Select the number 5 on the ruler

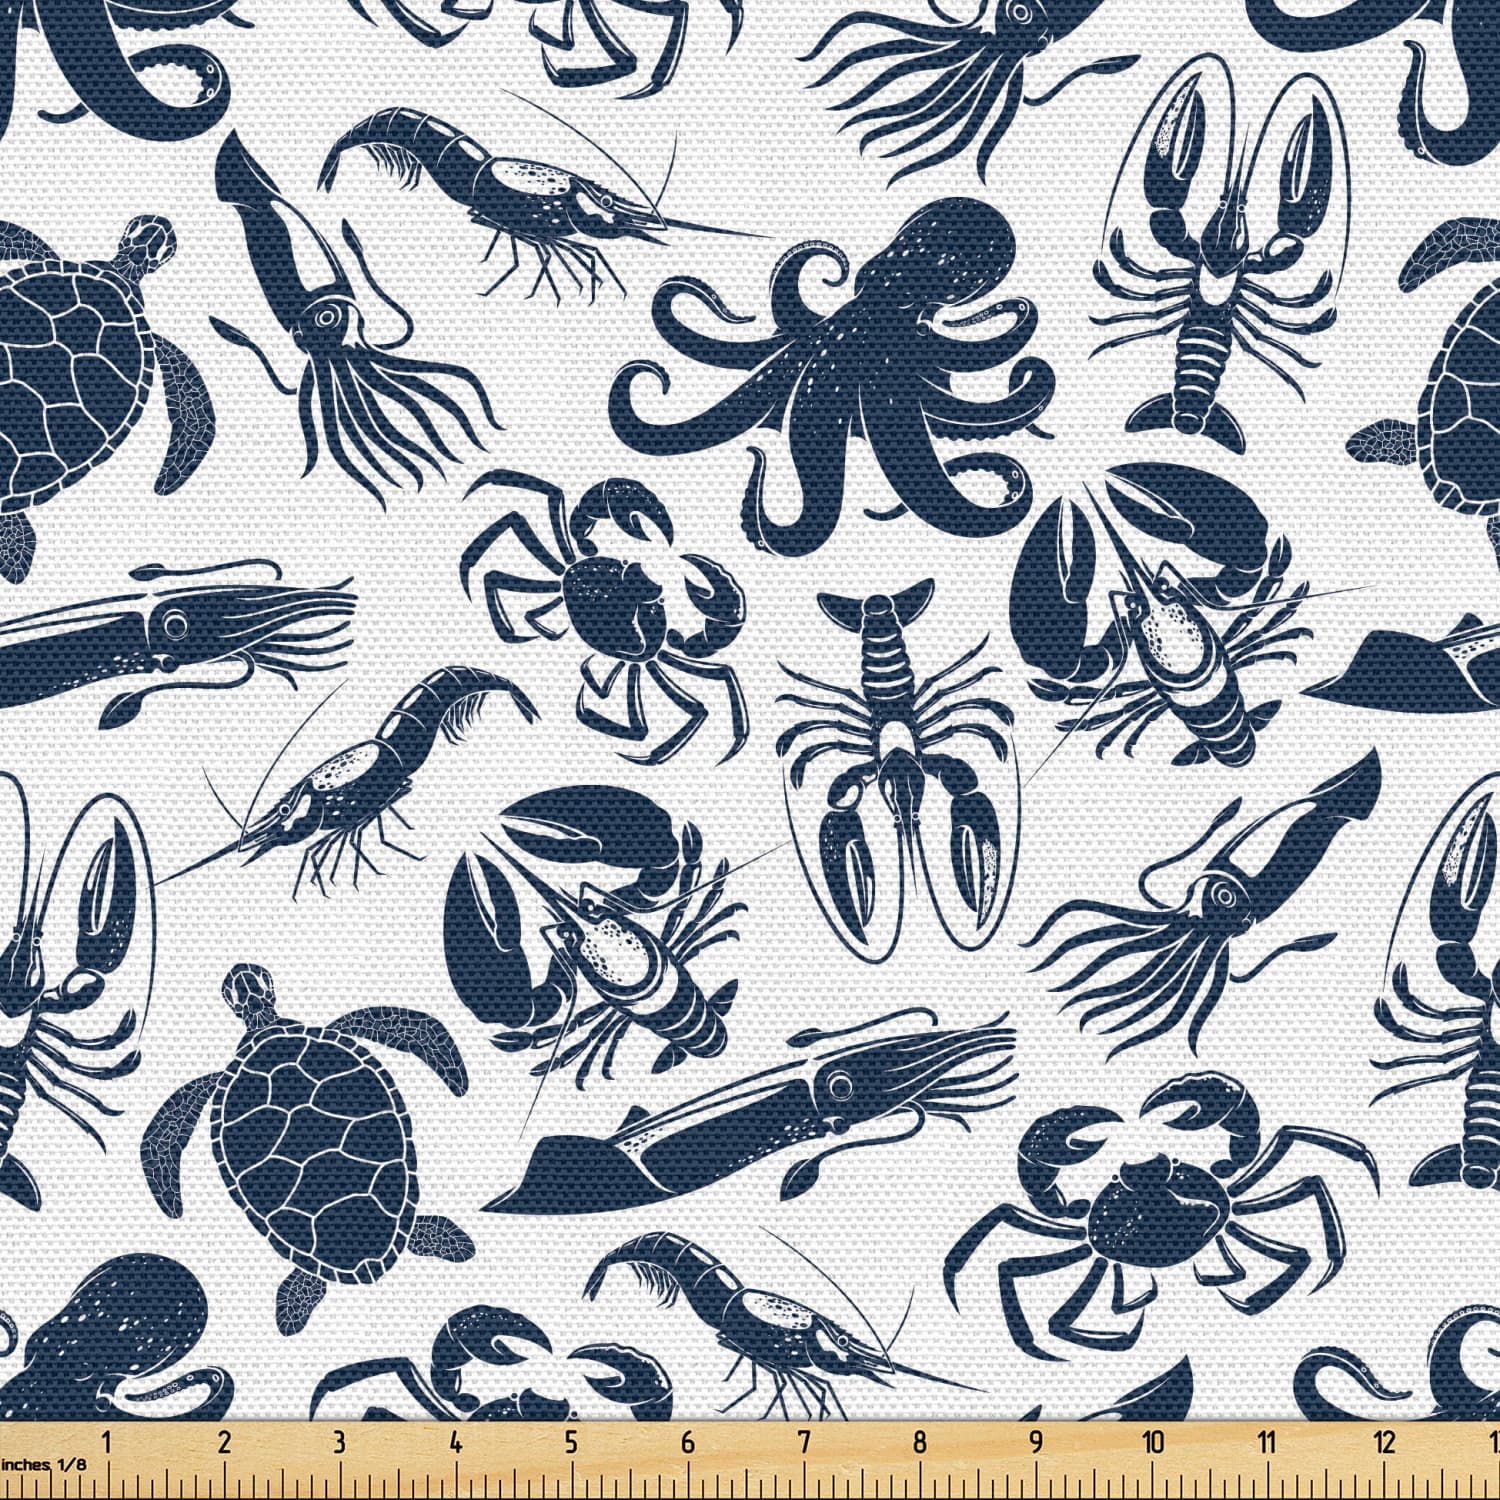[x=572, y=1443]
